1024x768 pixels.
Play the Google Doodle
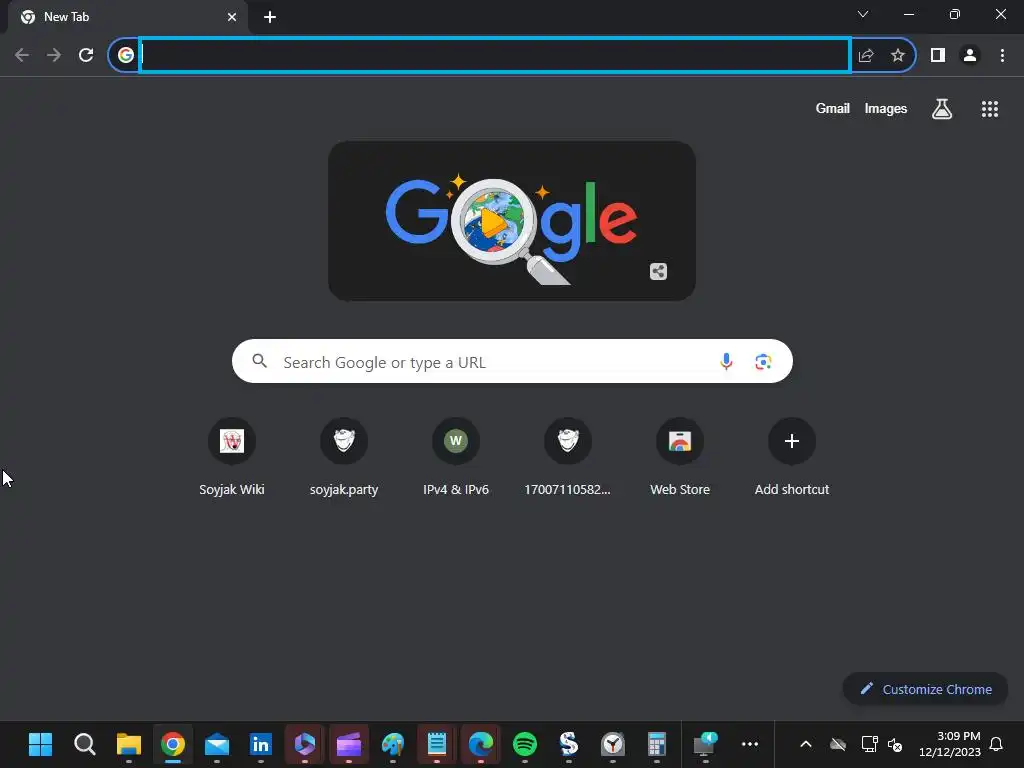pos(493,223)
